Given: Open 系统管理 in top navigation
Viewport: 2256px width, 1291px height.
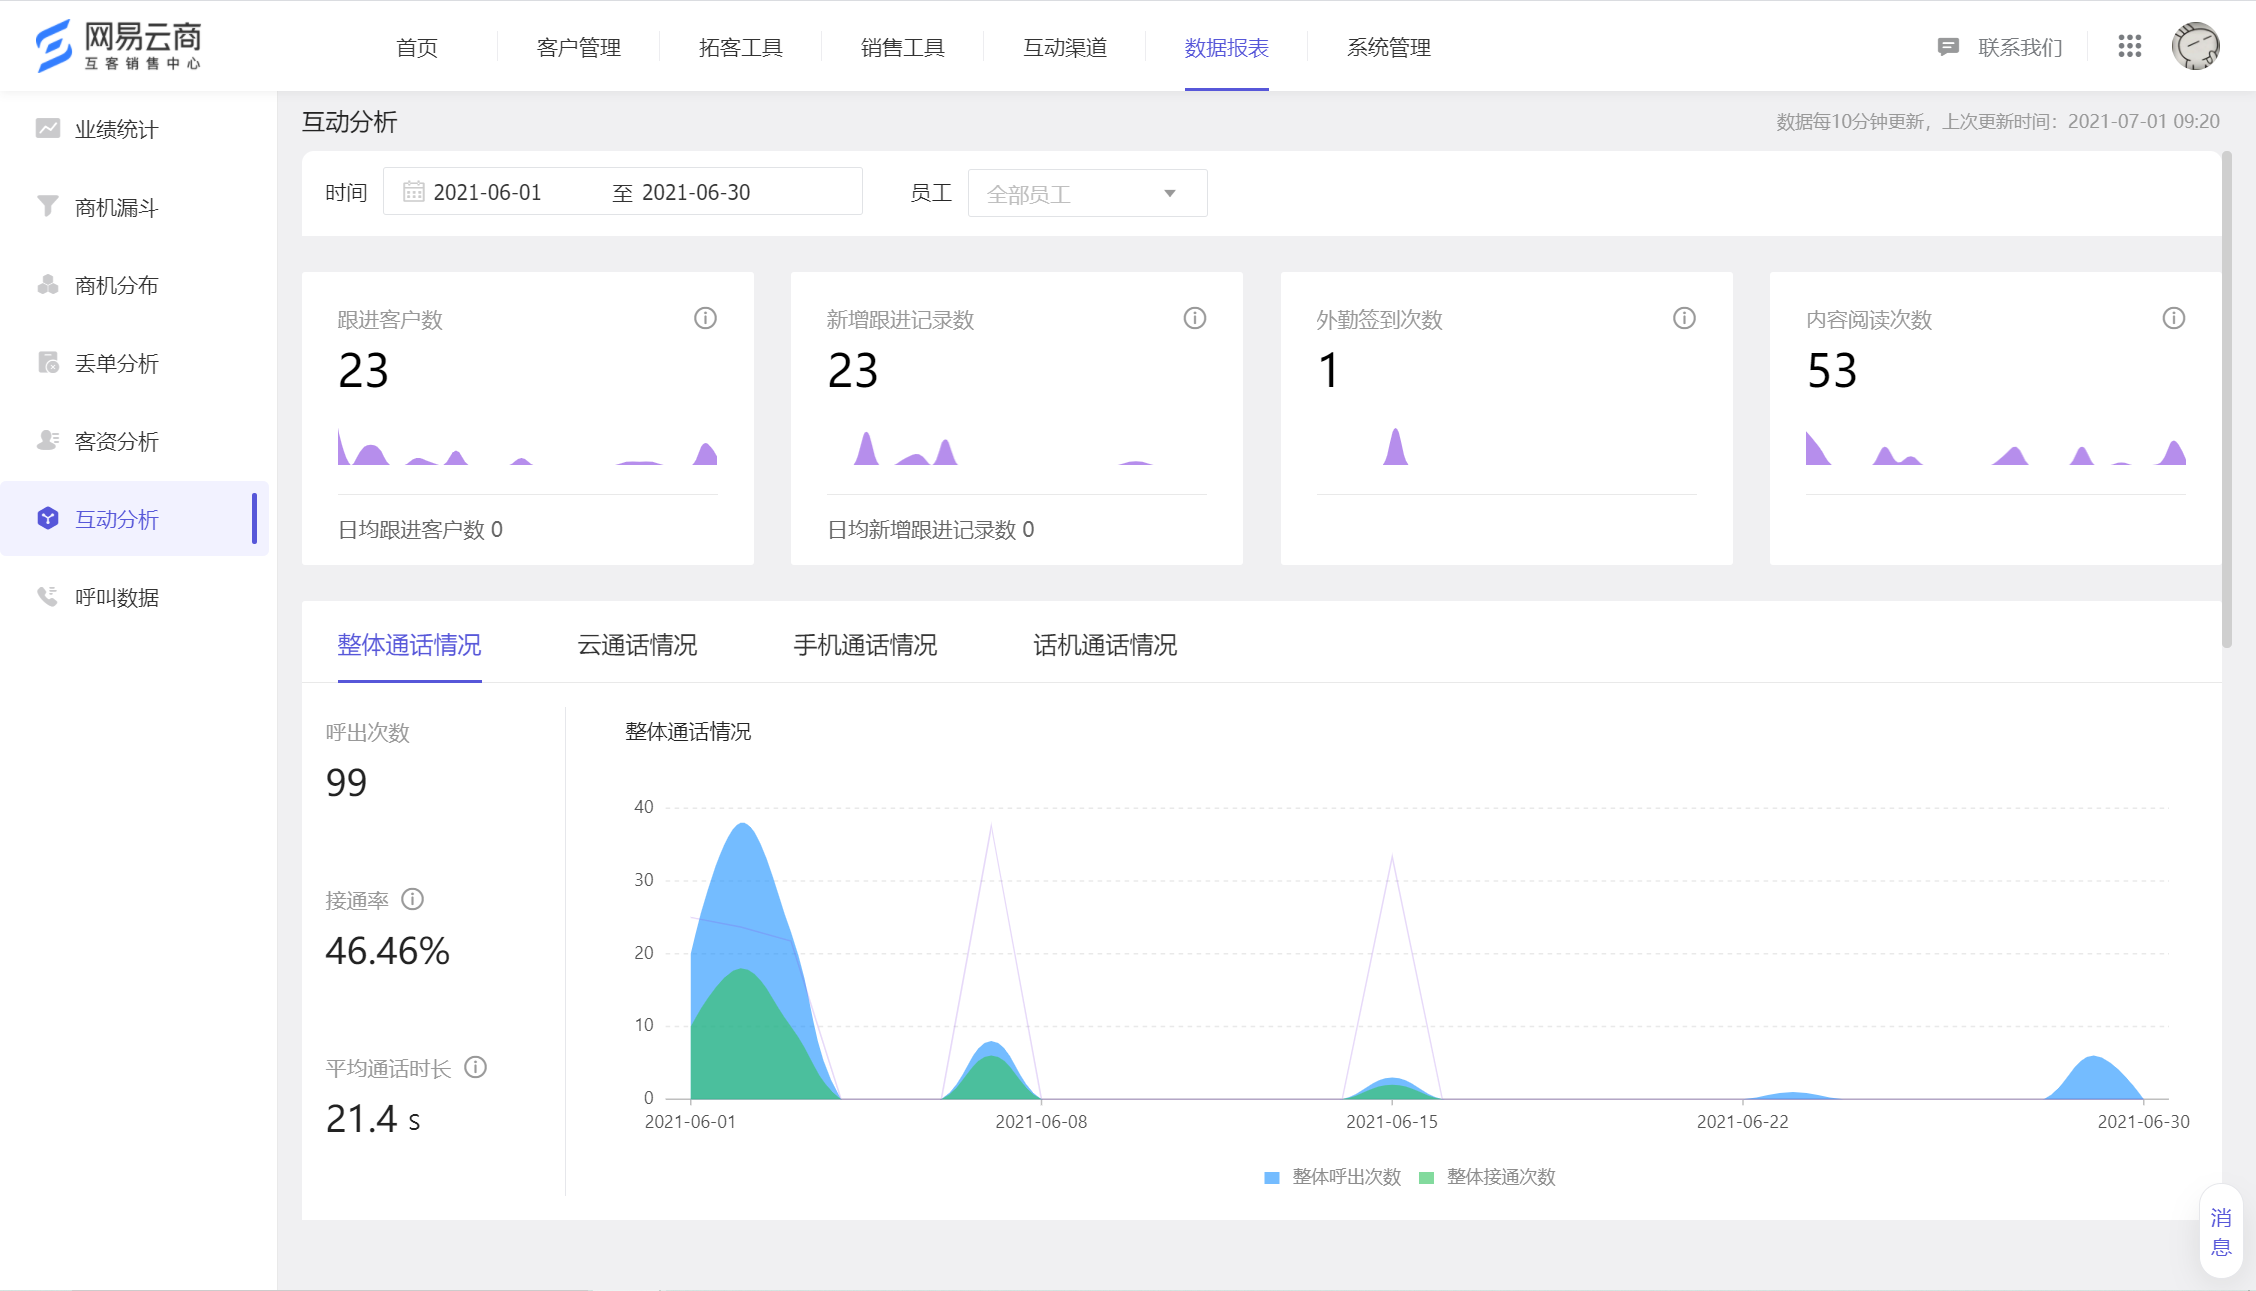Looking at the screenshot, I should [x=1389, y=47].
